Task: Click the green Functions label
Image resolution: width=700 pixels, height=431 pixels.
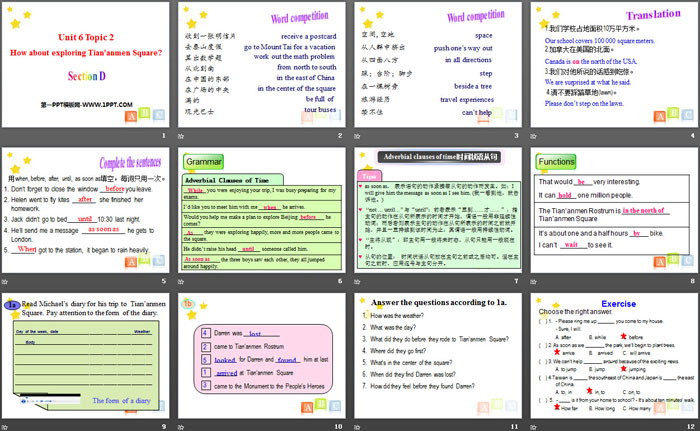Action: (555, 160)
